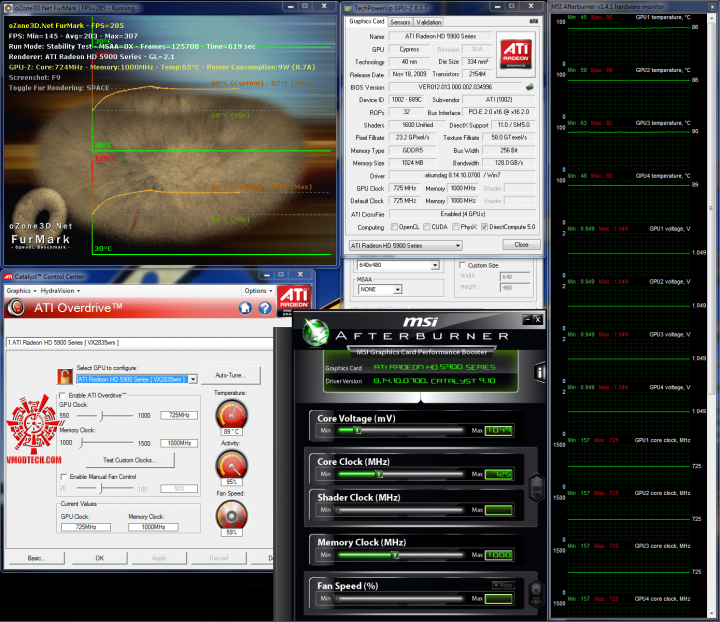Click the OK button in Catalyst

pyautogui.click(x=100, y=558)
